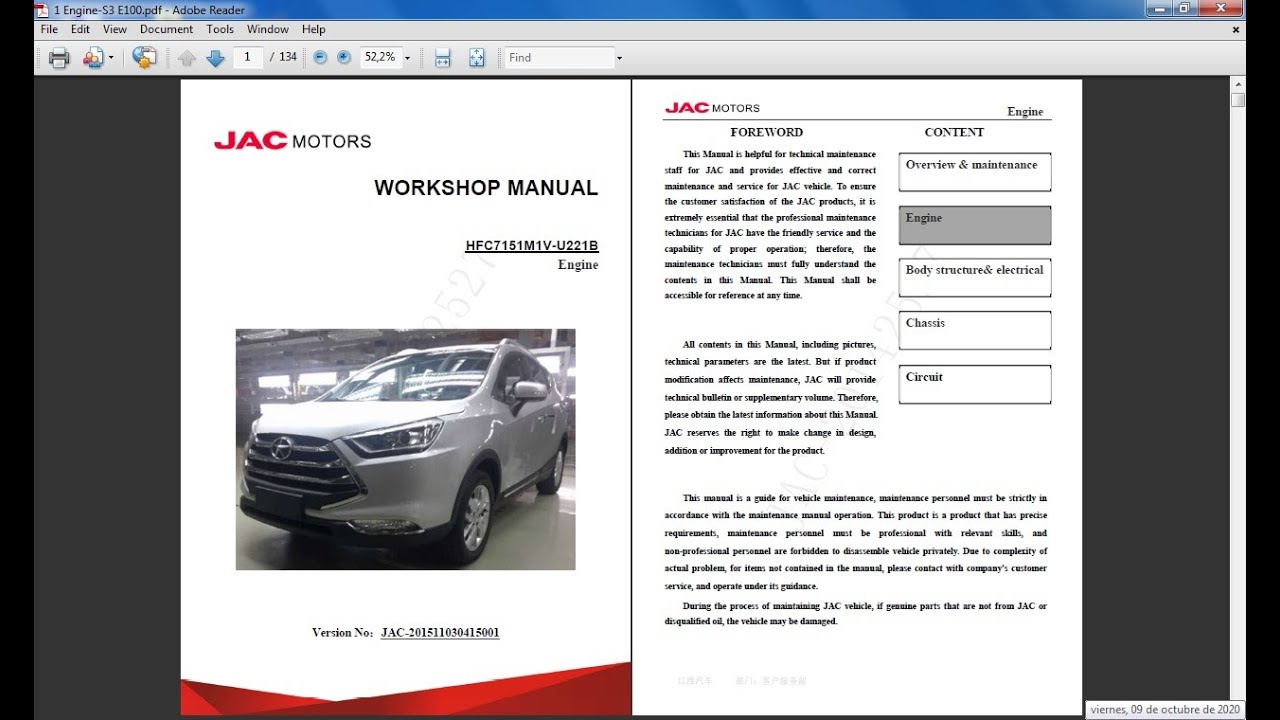This screenshot has height=720, width=1280.
Task: Click the vertical scrollbar up arrow
Action: [1238, 86]
